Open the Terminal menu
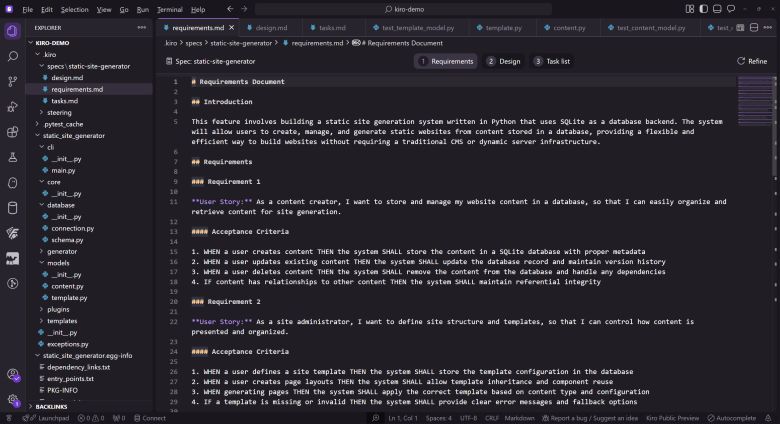The height and width of the screenshot is (424, 780). [x=169, y=9]
